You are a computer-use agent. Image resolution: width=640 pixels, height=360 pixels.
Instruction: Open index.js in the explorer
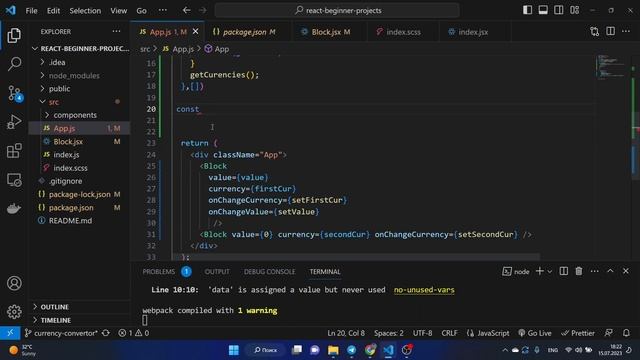coord(80,155)
